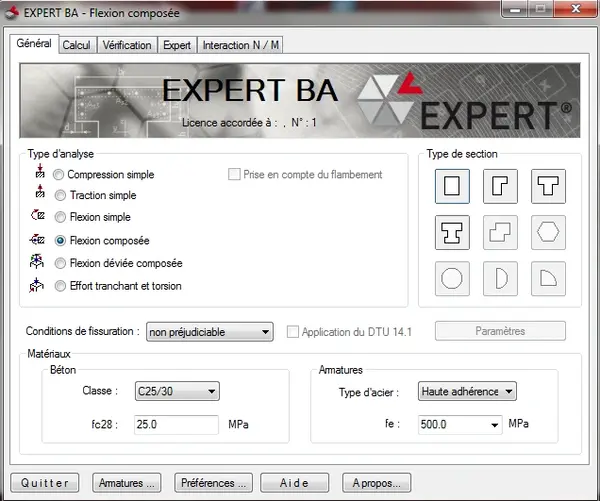Toggle Application du DTU 14.1 checkbox

pyautogui.click(x=293, y=331)
